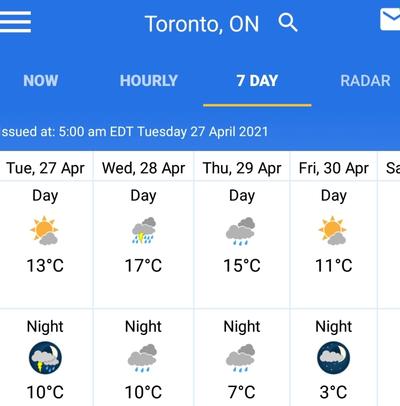Screen dimensions: 400x406
Task: Switch to the HOURLY tab
Action: [149, 81]
